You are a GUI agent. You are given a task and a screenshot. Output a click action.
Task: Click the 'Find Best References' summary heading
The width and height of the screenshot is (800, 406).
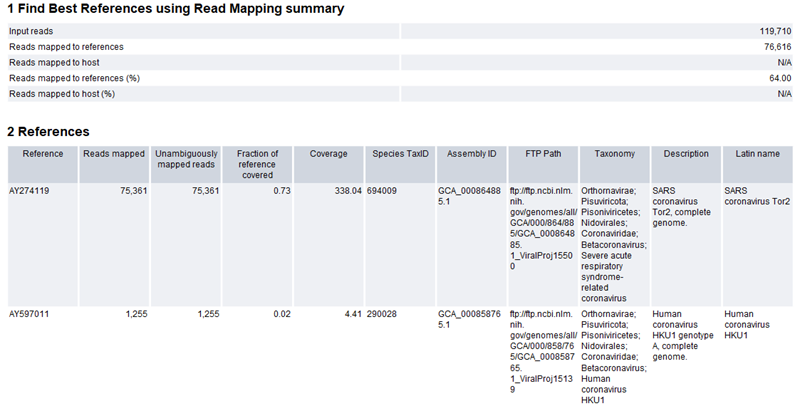176,9
